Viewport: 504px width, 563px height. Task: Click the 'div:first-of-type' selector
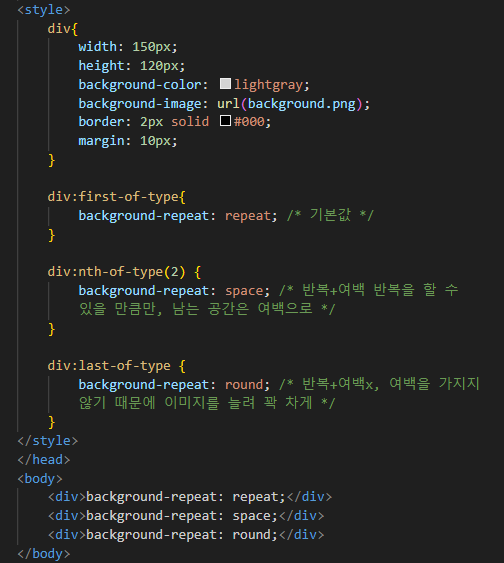[113, 197]
